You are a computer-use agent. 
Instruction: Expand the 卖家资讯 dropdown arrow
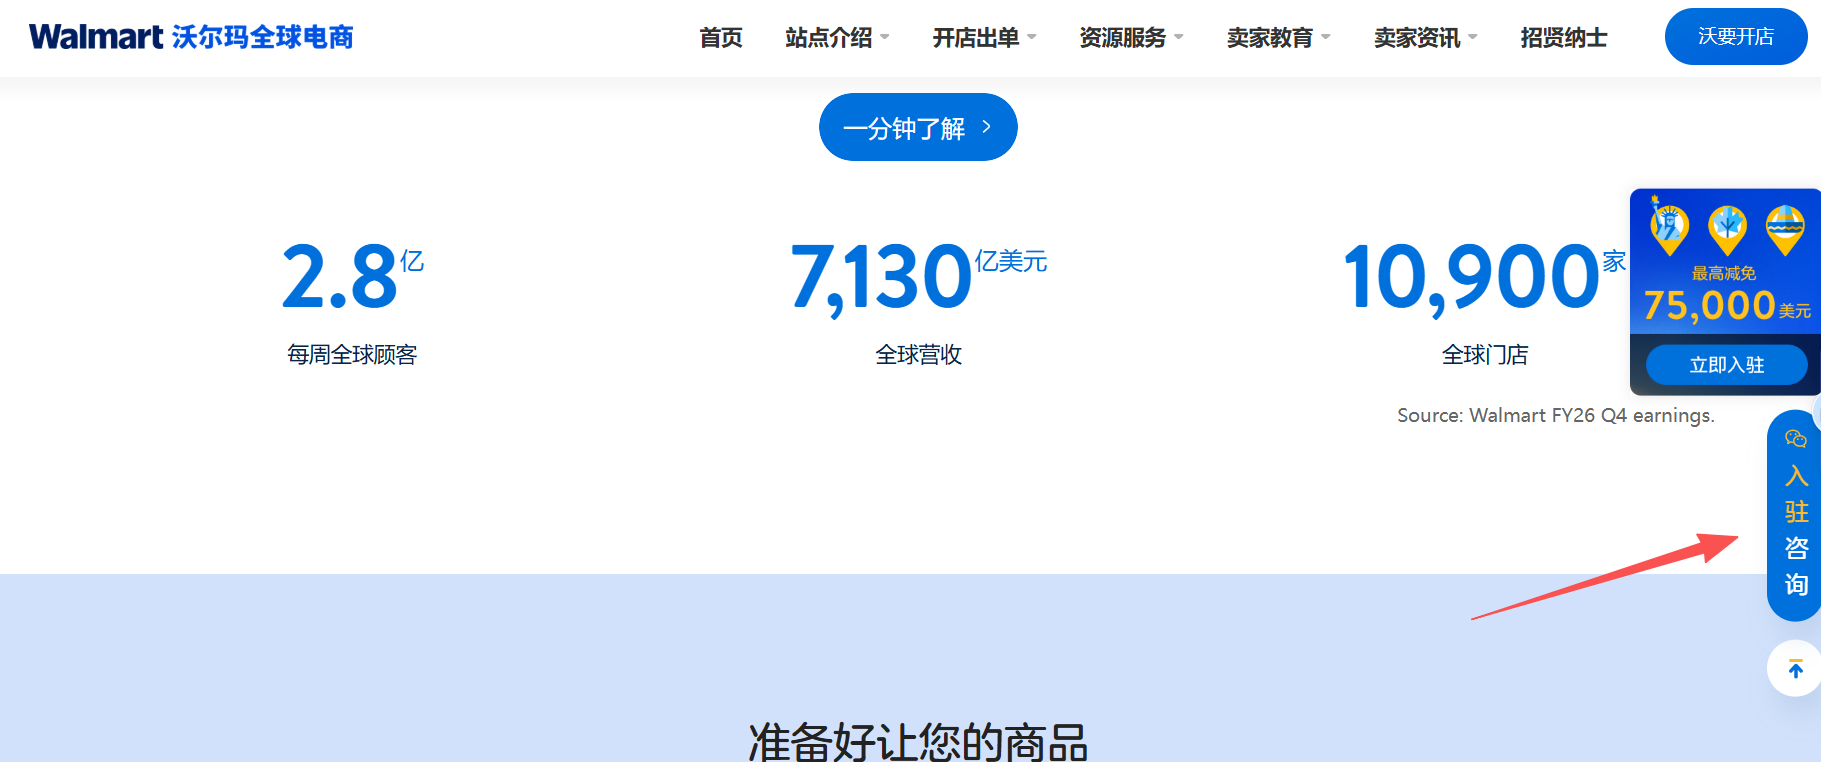(x=1473, y=37)
